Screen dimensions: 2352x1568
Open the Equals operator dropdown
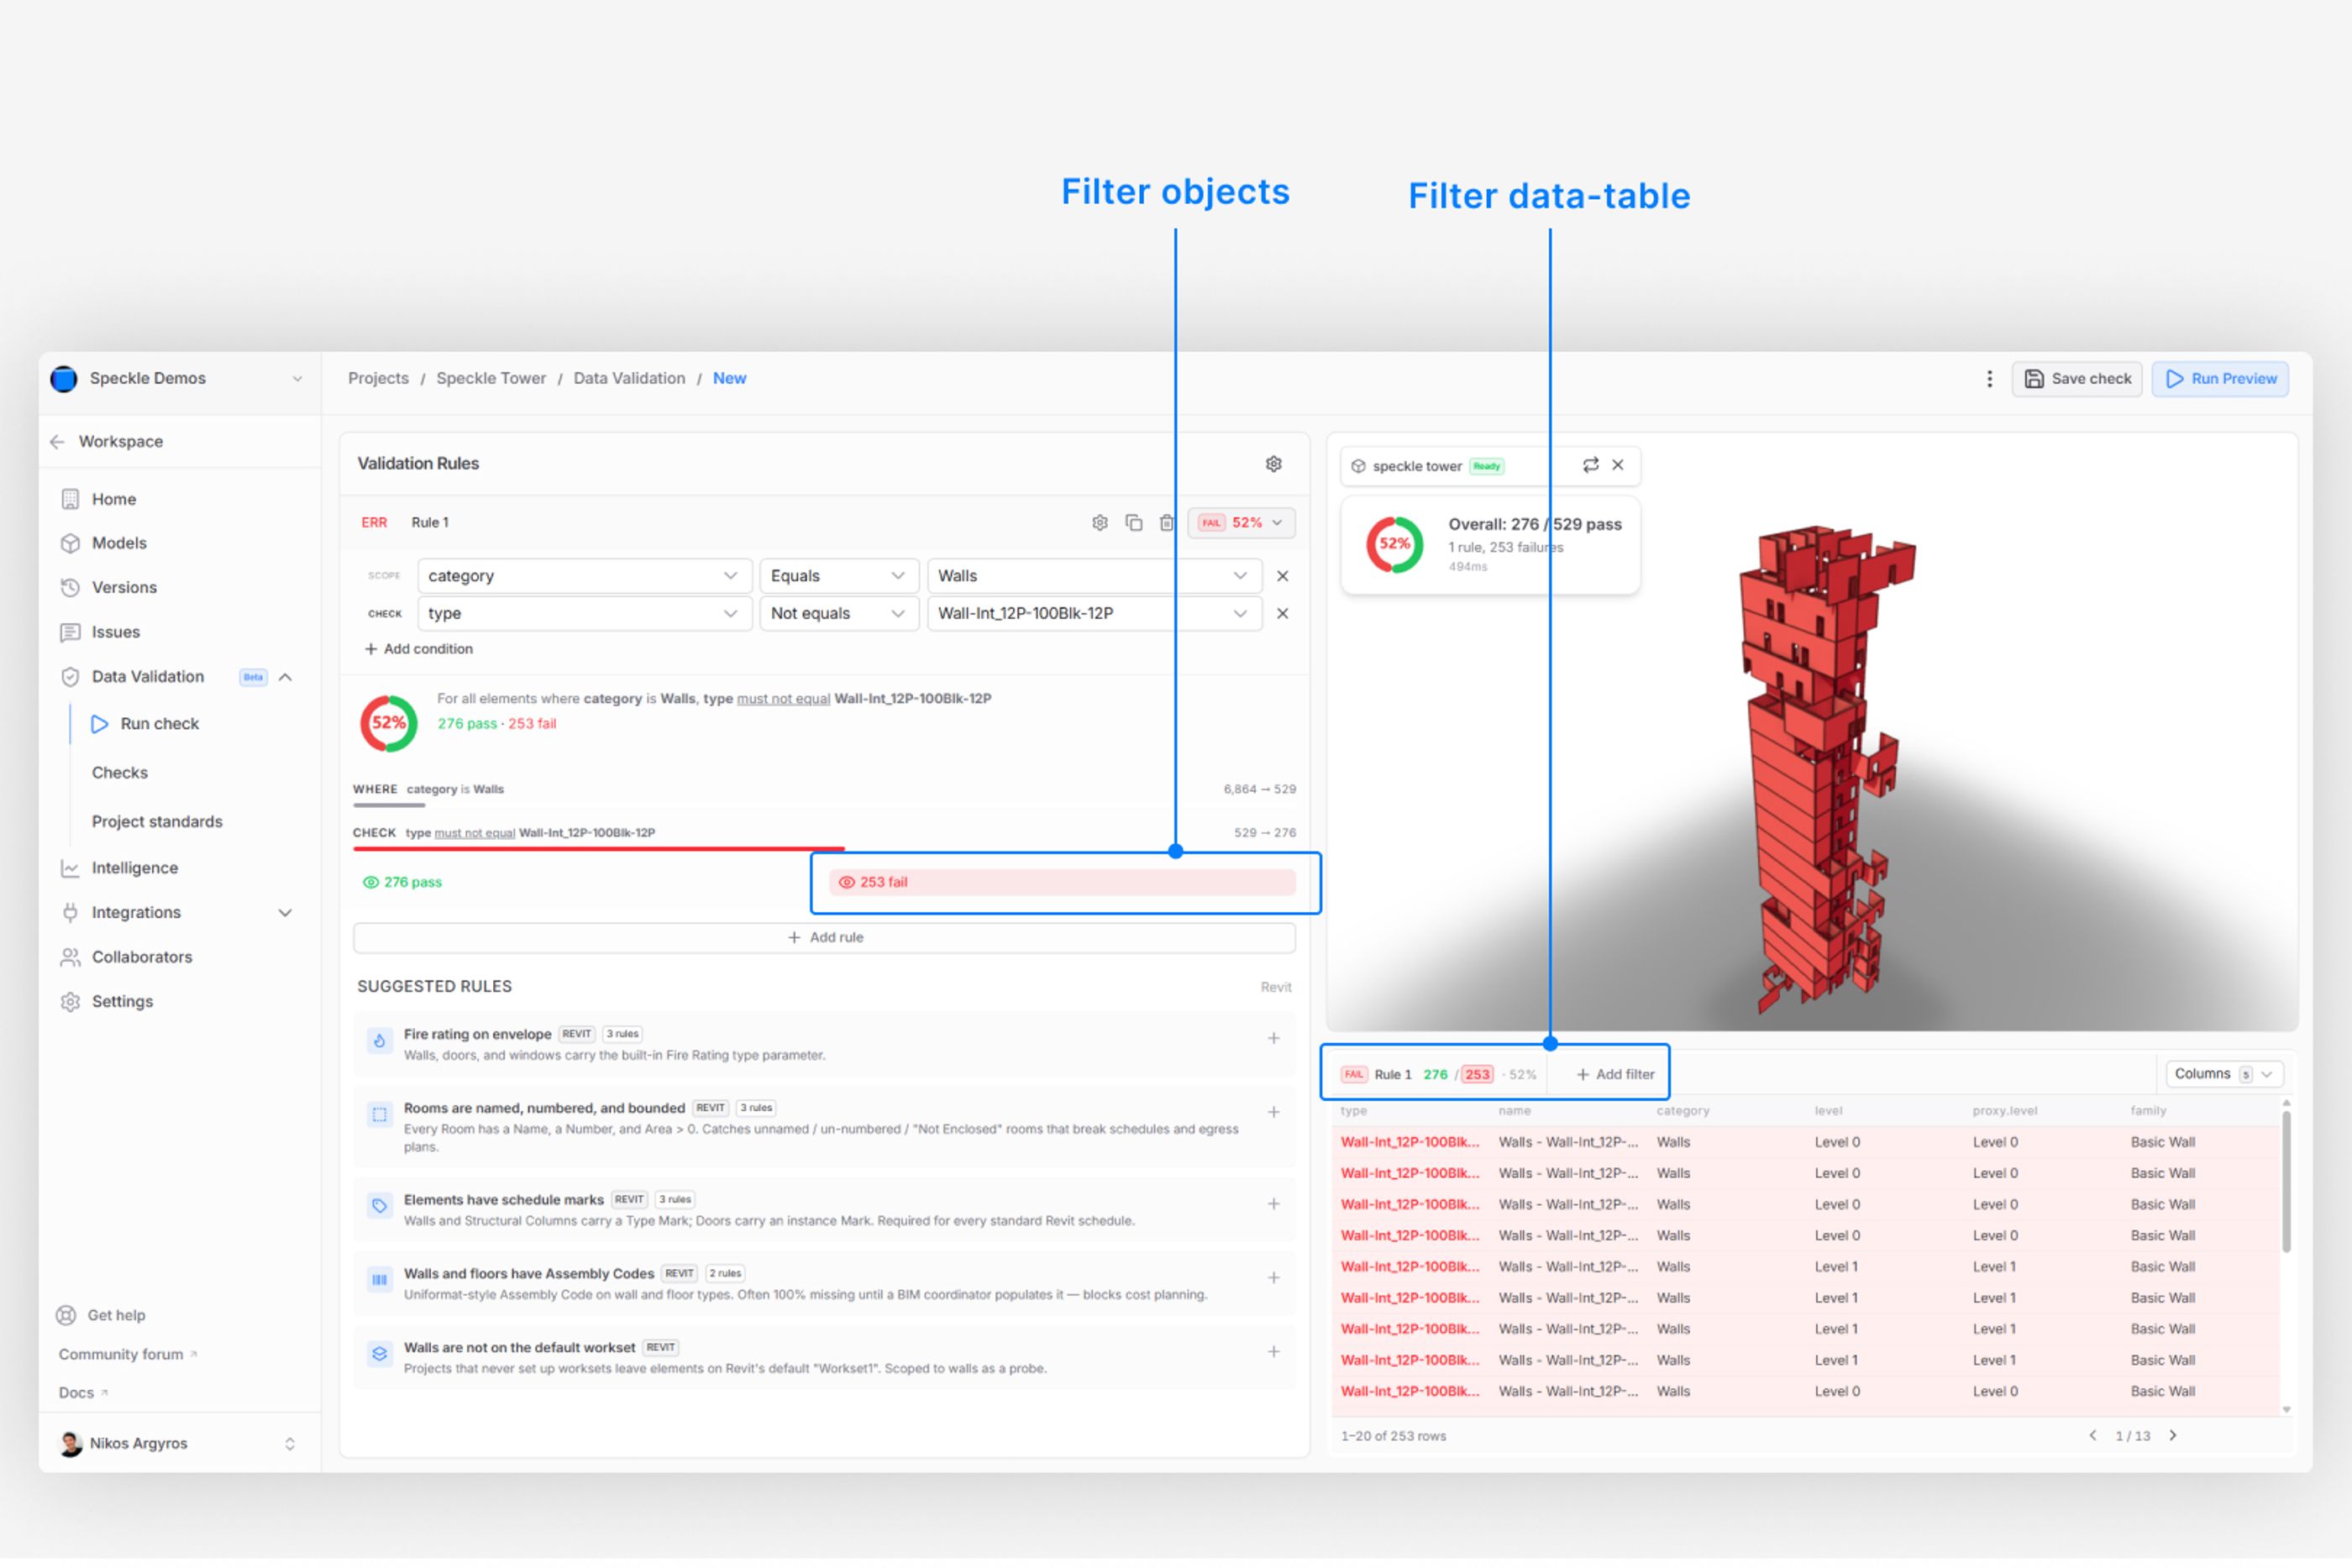click(x=839, y=576)
